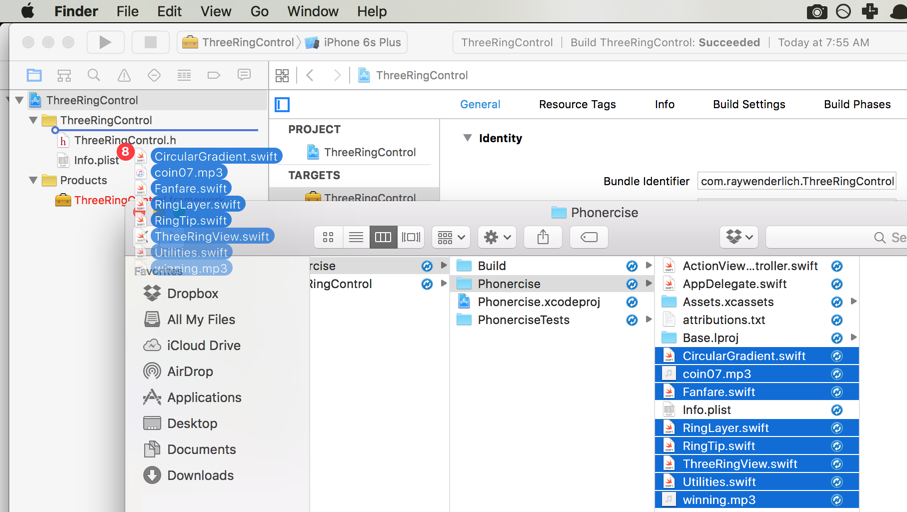Collapse the ThreeRingControl project root
The width and height of the screenshot is (907, 512).
19,100
